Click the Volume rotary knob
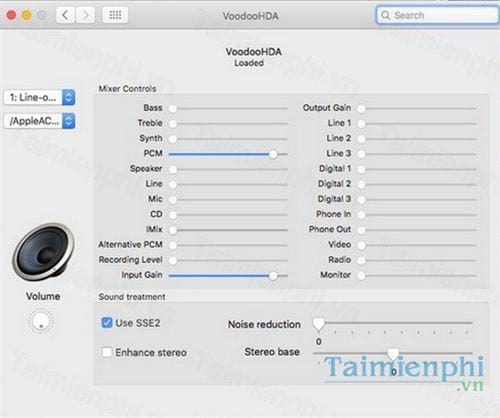This screenshot has width=500, height=418. coord(41,321)
